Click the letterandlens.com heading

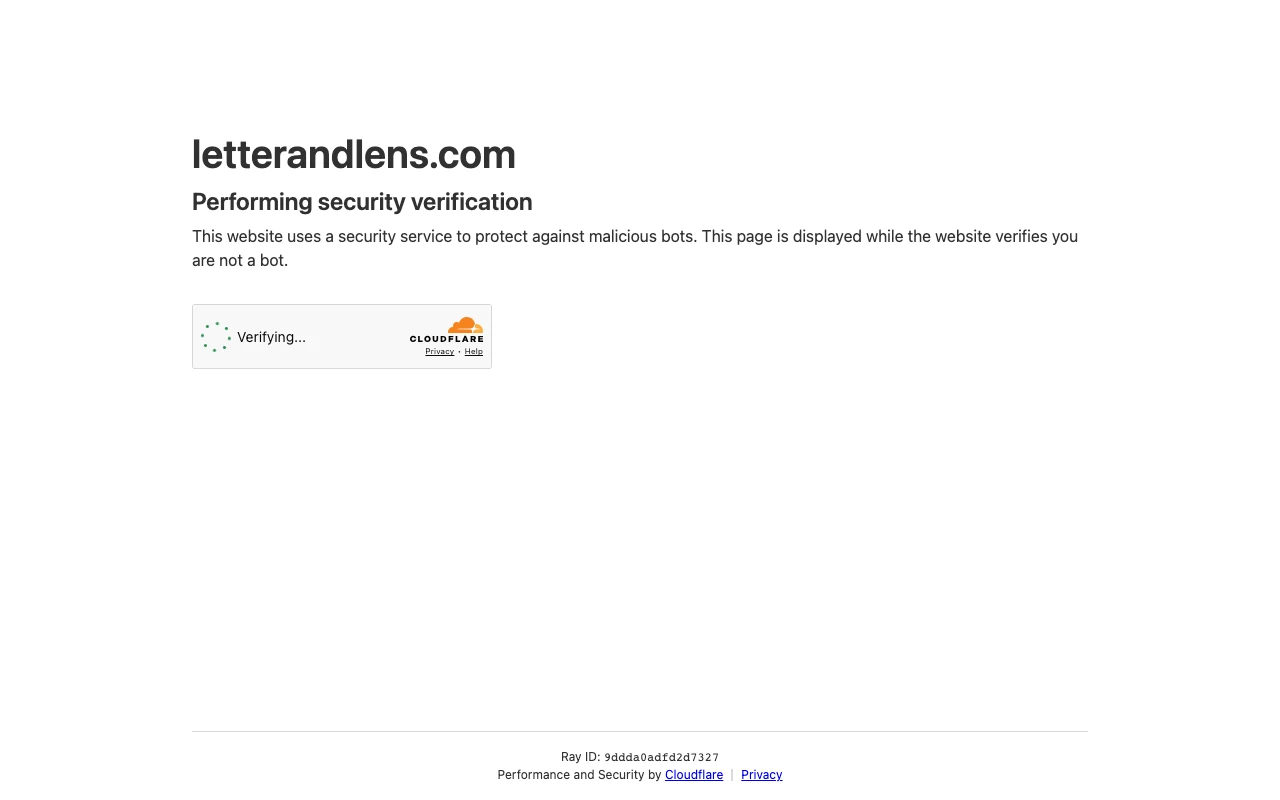pos(354,154)
